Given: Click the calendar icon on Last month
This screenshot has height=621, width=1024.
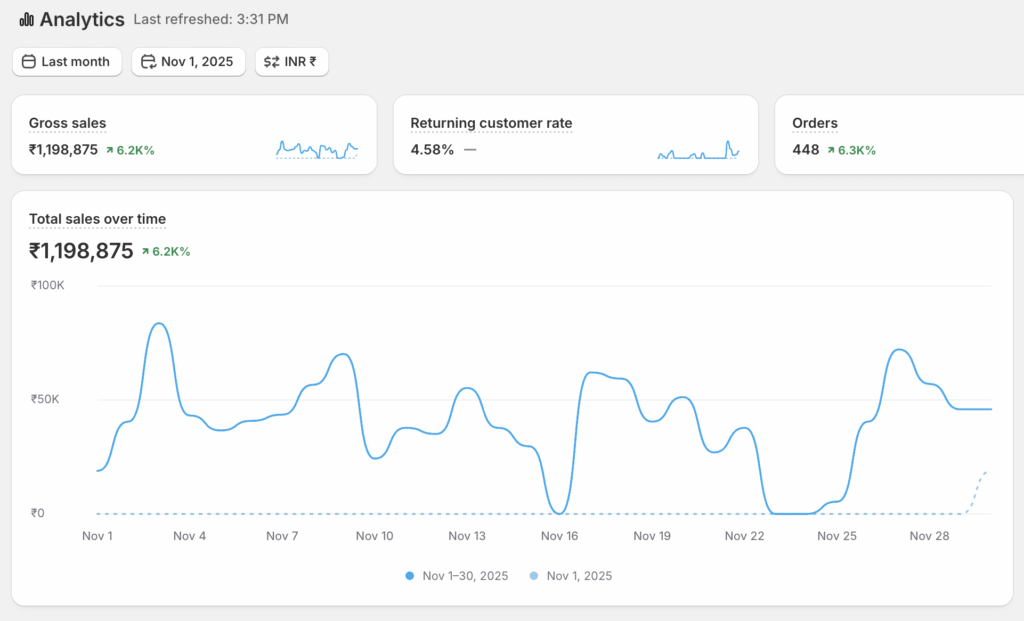Looking at the screenshot, I should 29,62.
